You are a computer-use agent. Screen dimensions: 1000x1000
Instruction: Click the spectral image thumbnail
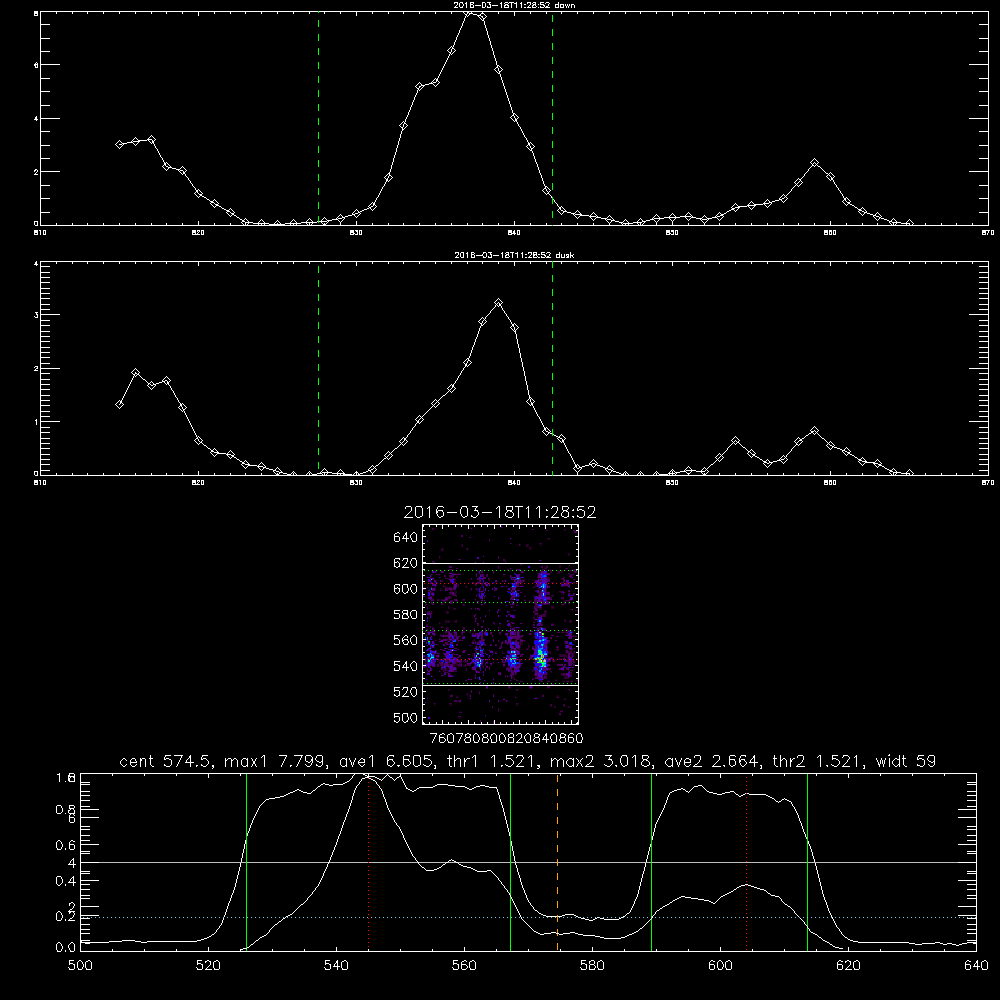(501, 624)
